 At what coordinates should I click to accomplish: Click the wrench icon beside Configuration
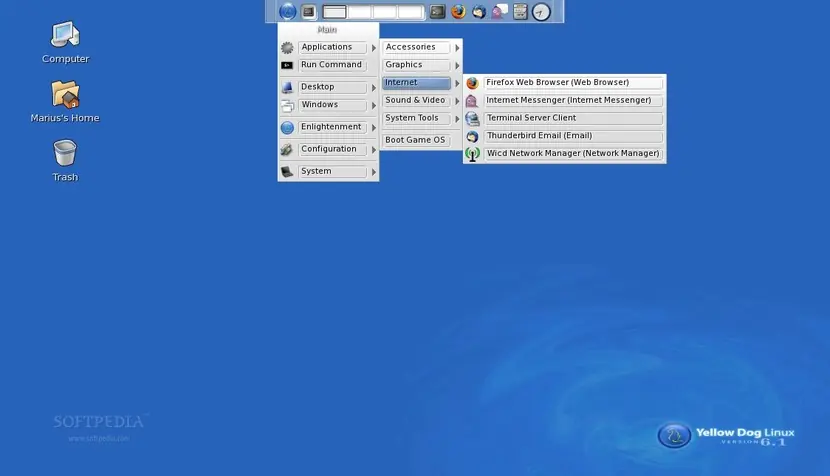[287, 150]
